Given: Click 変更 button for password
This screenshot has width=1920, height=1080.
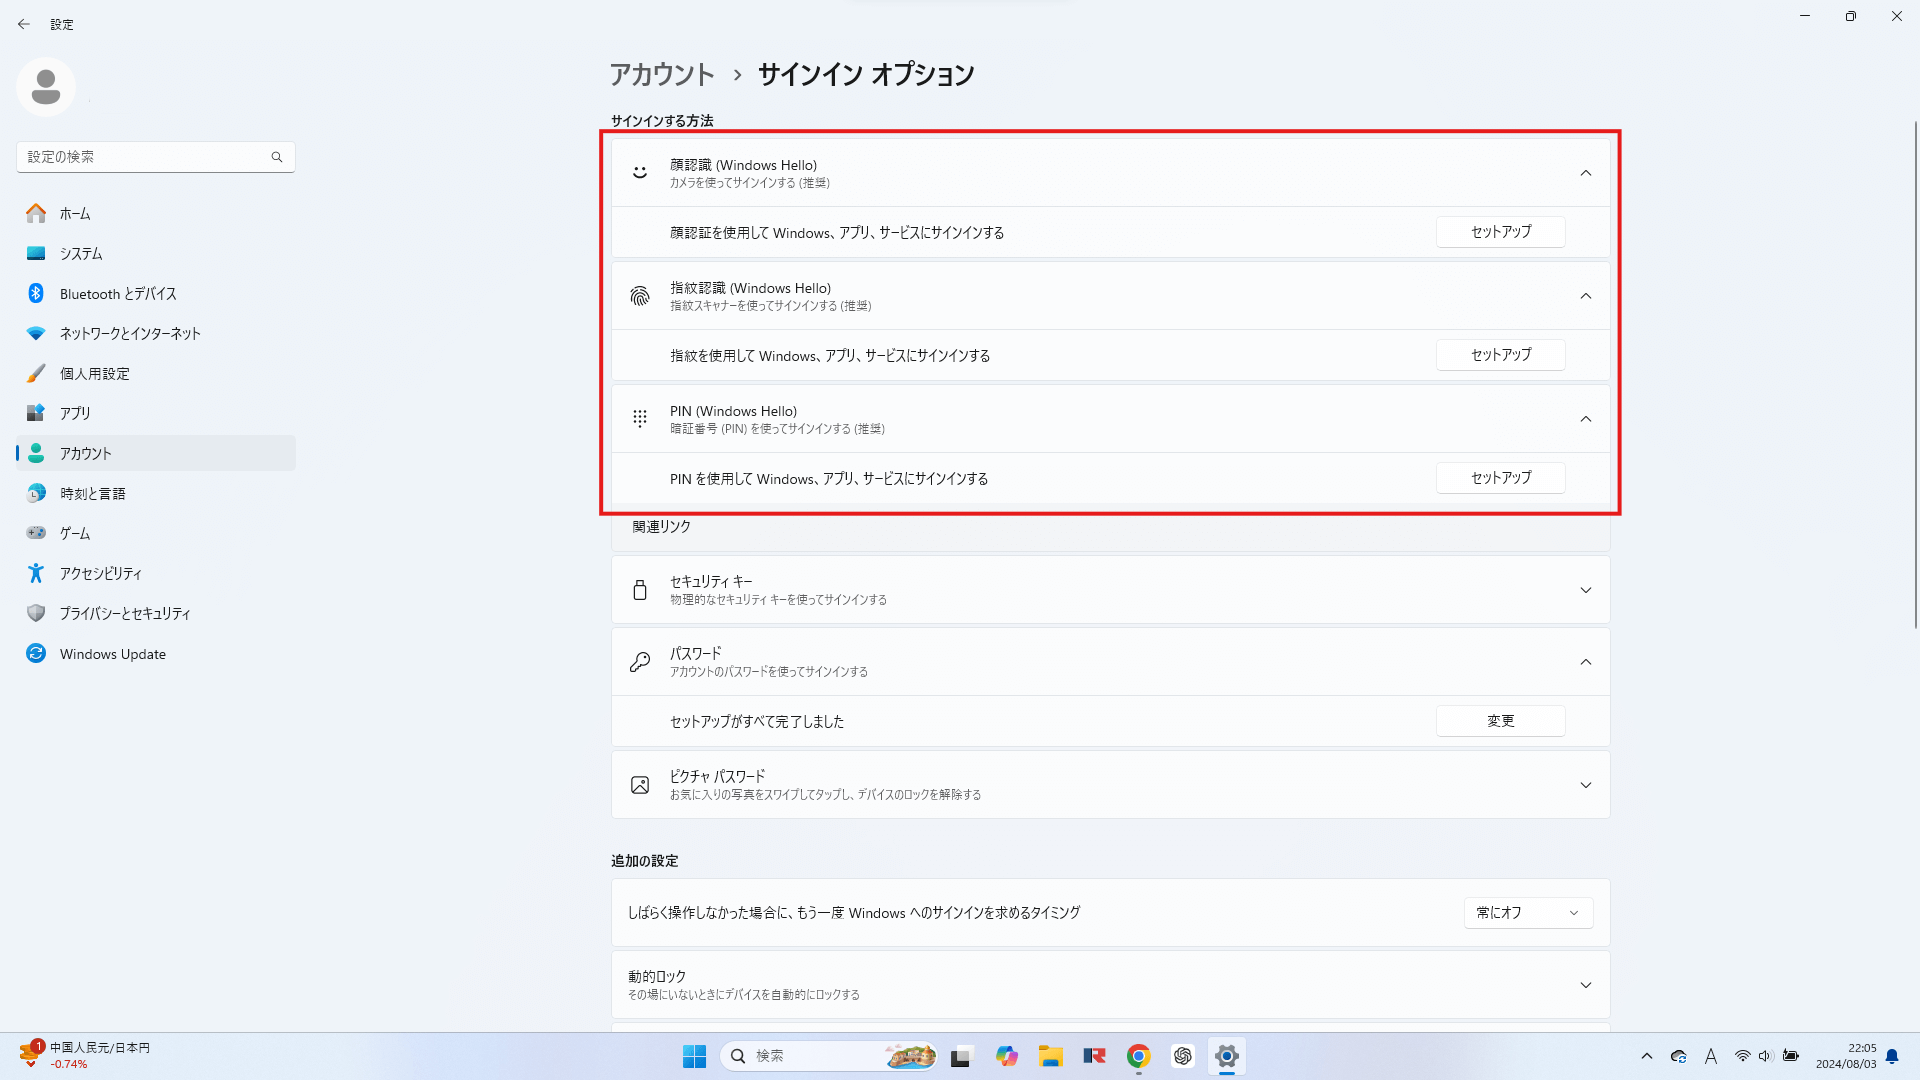Looking at the screenshot, I should point(1500,721).
